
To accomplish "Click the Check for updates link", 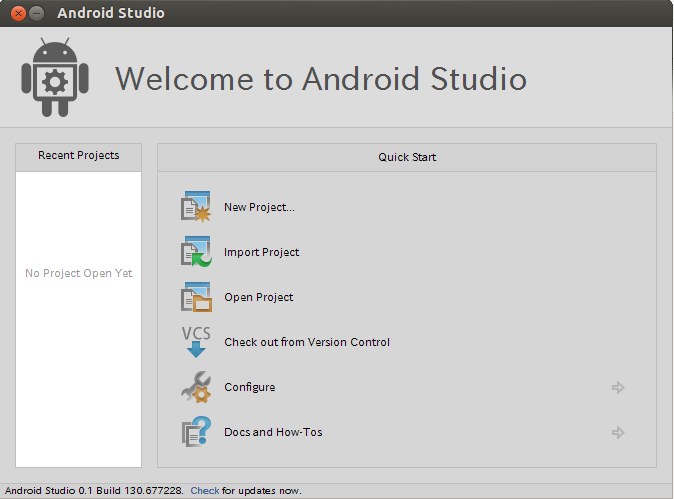I will (205, 490).
